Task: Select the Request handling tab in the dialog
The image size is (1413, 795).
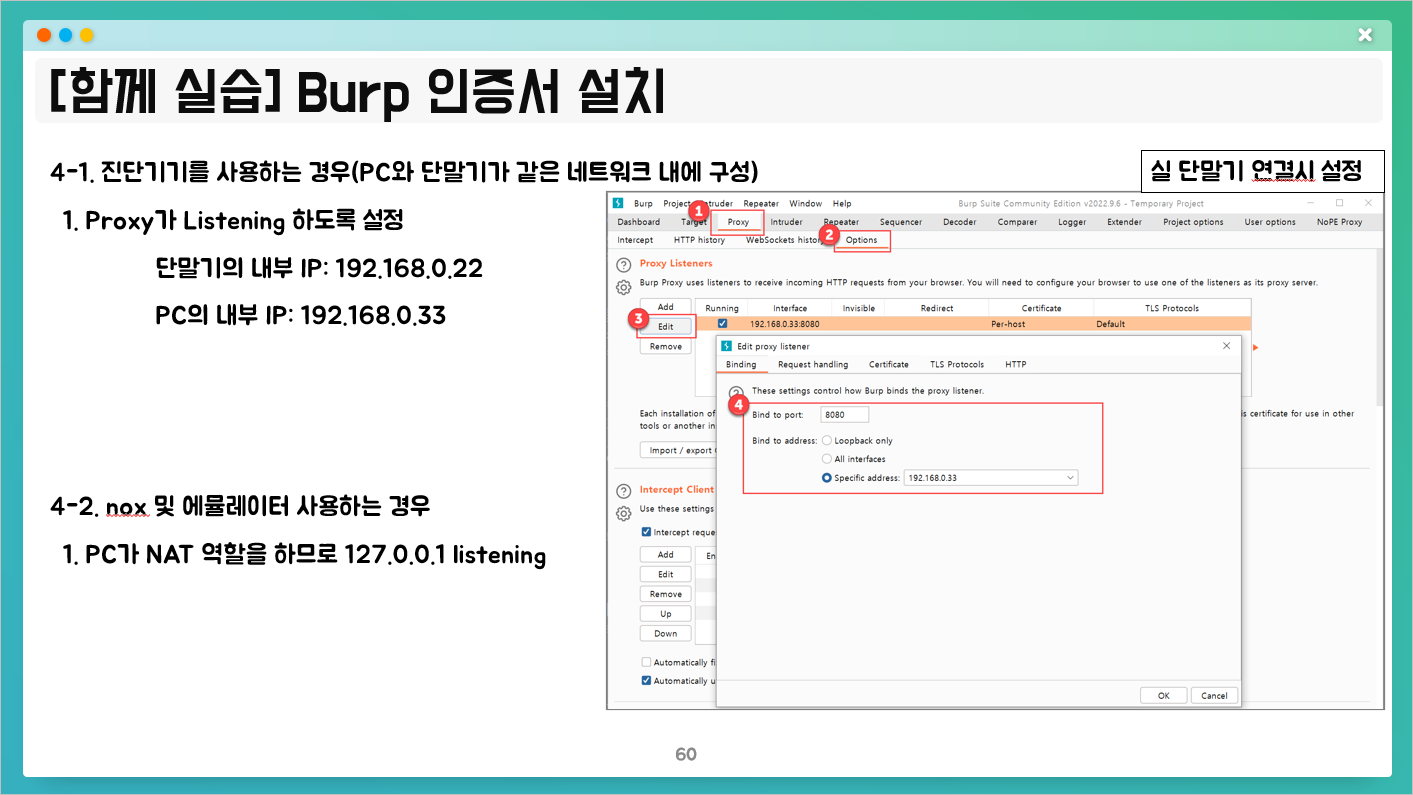Action: click(813, 364)
